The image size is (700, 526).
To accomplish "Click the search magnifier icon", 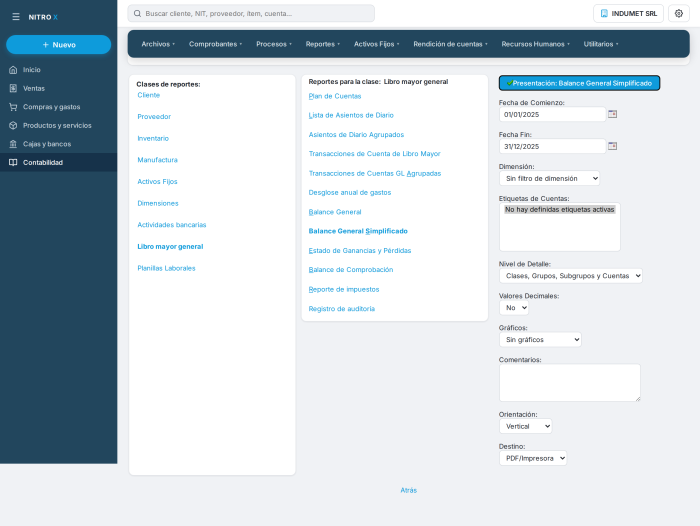I will point(138,14).
